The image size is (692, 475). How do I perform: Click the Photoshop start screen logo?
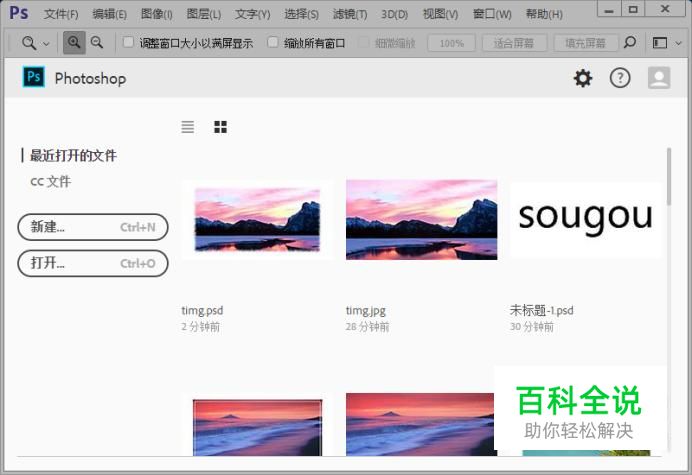34,77
